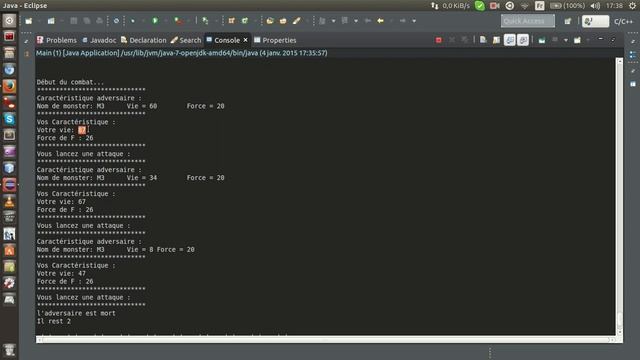Toggle Show Console When Standard Error Changes
The height and width of the screenshot is (360, 640).
(x=523, y=40)
